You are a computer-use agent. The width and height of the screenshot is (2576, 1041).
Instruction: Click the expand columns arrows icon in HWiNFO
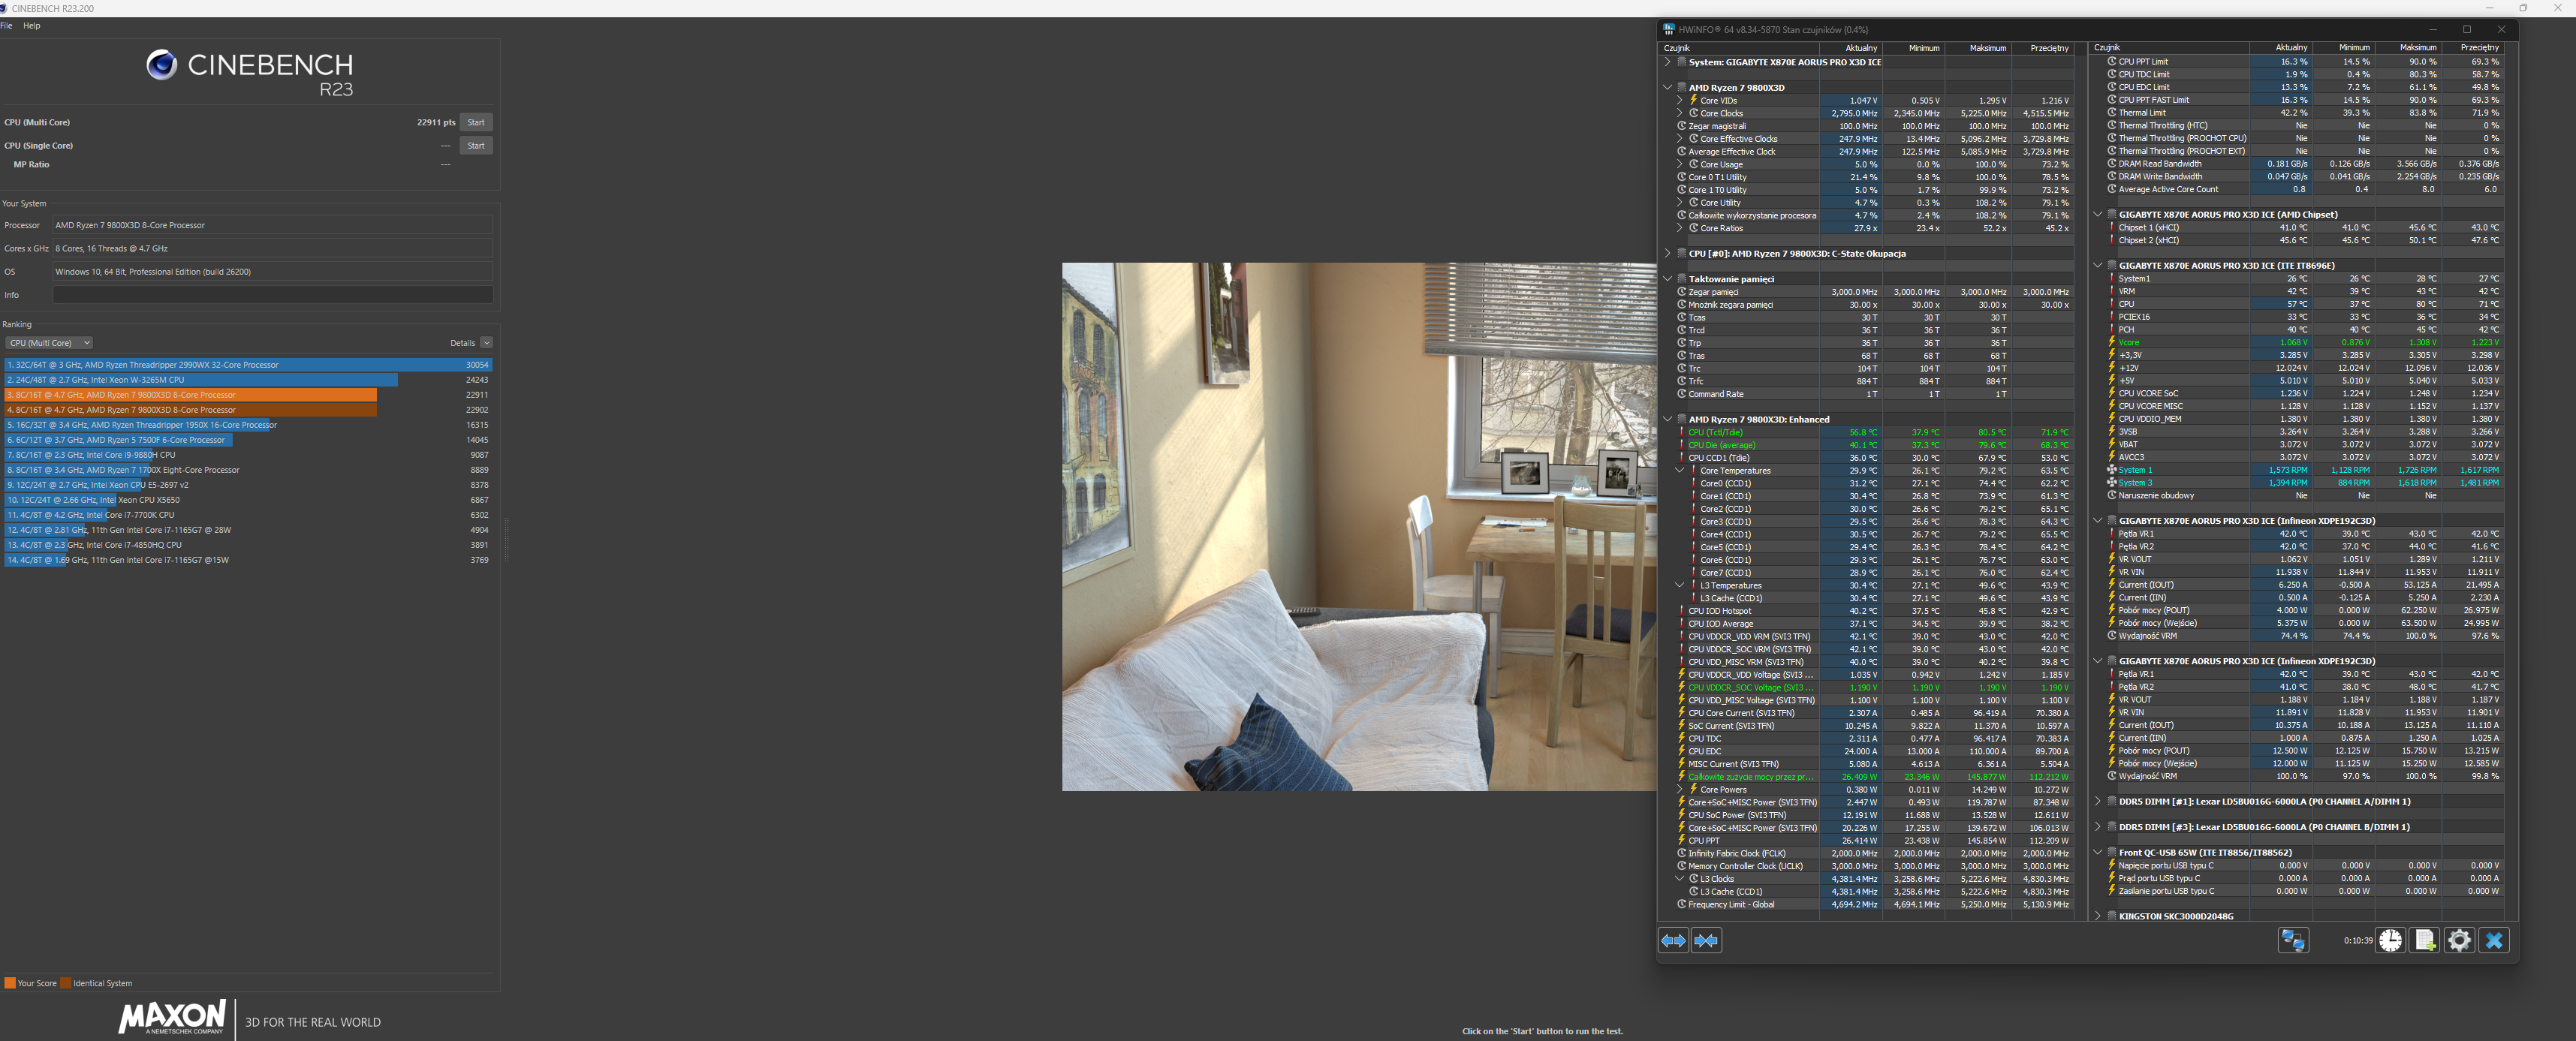tap(1673, 940)
